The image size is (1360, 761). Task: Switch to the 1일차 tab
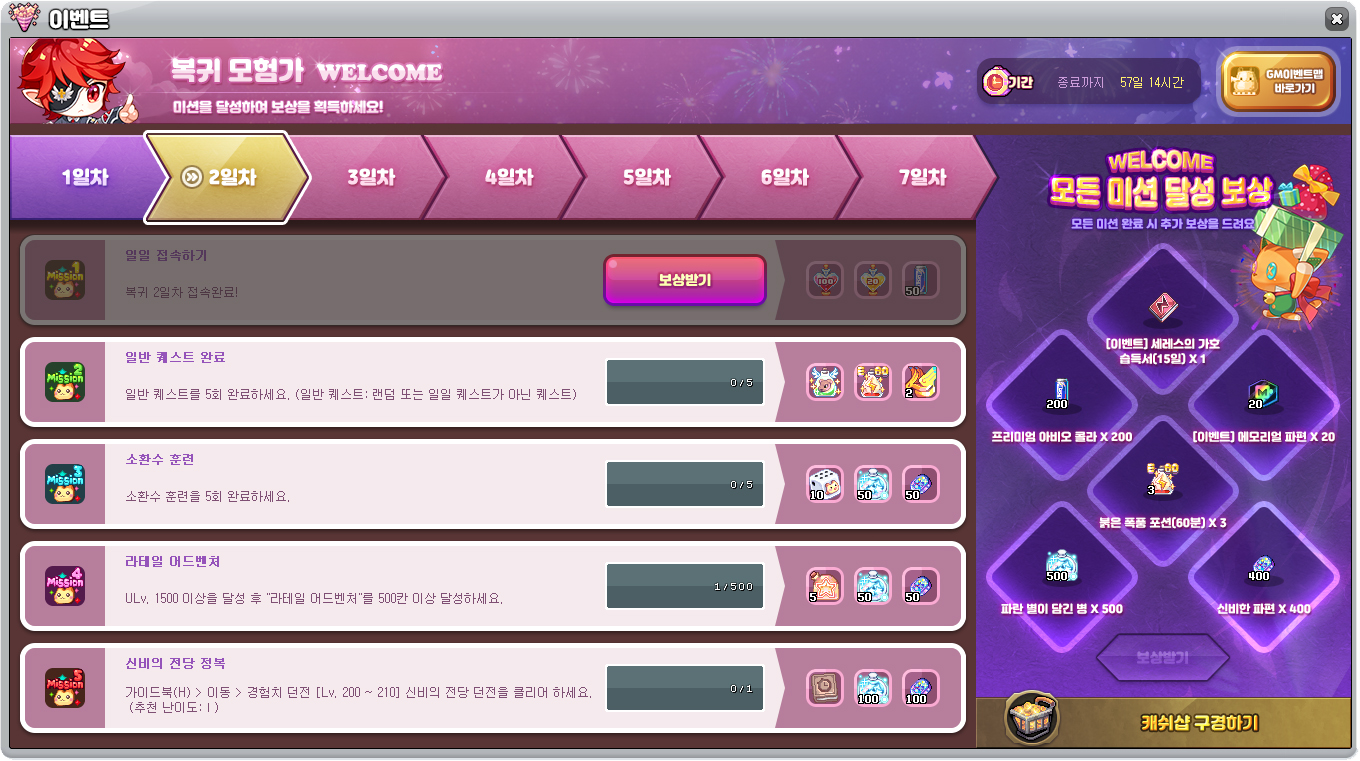(x=84, y=178)
